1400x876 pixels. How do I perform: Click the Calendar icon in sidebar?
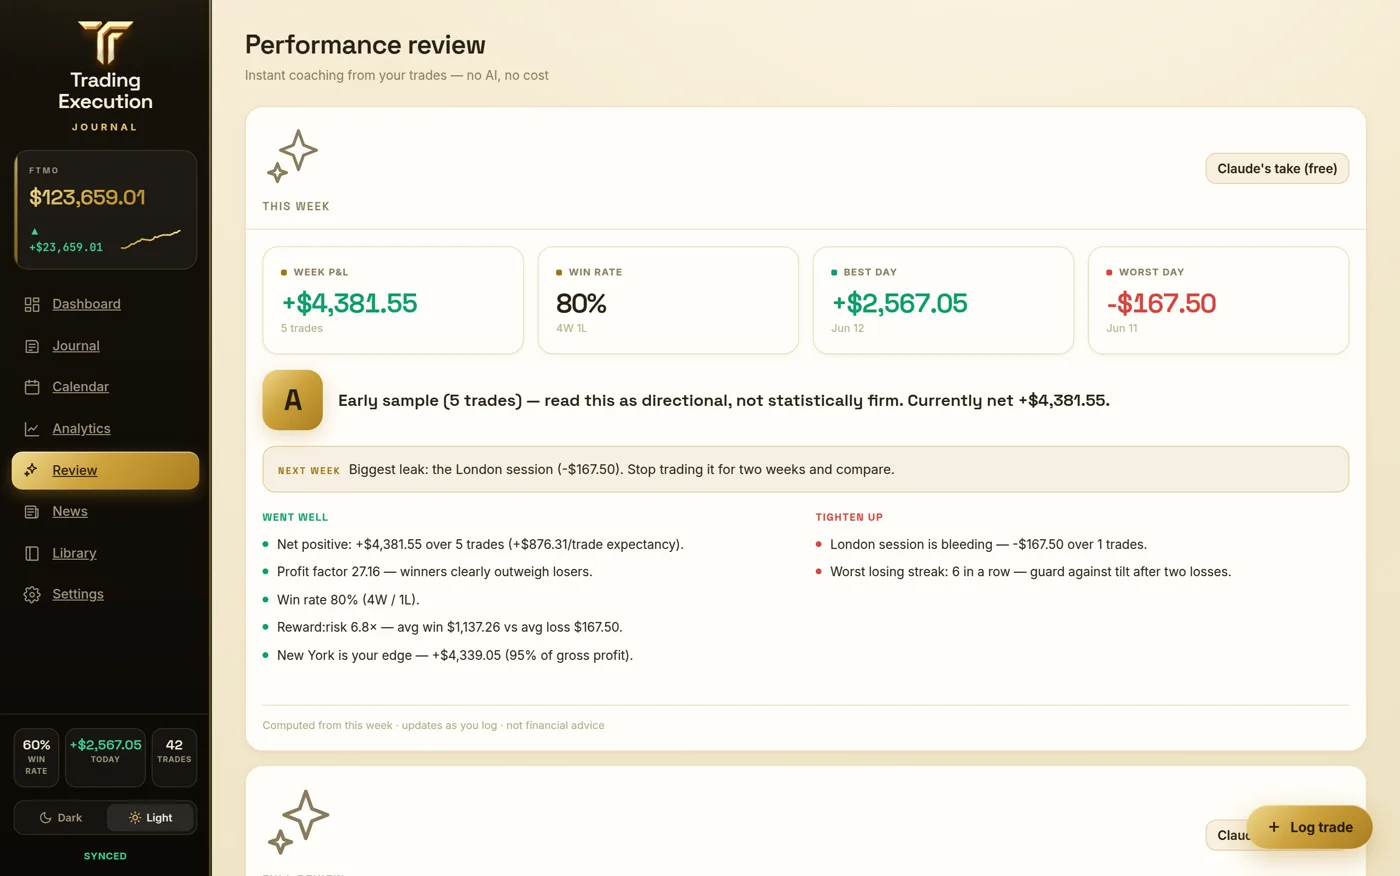coord(32,387)
